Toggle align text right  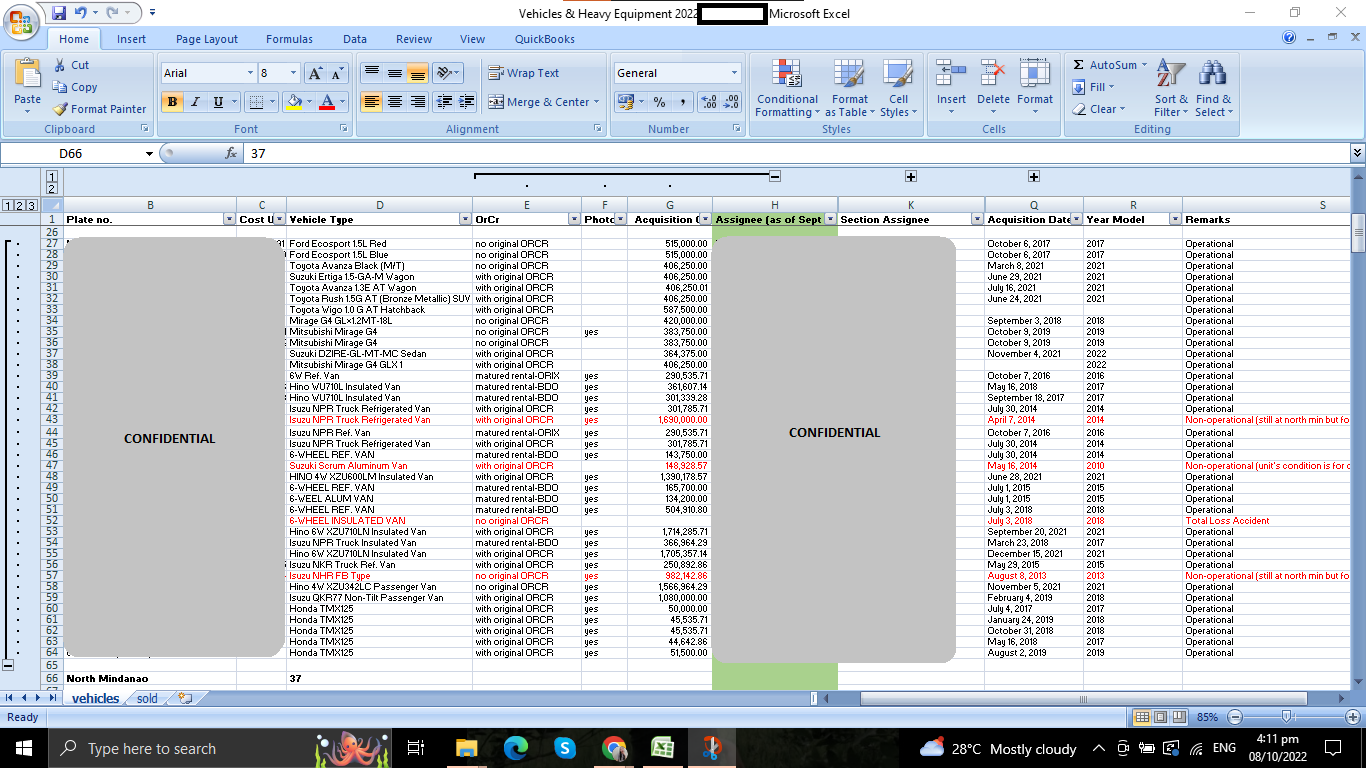417,102
